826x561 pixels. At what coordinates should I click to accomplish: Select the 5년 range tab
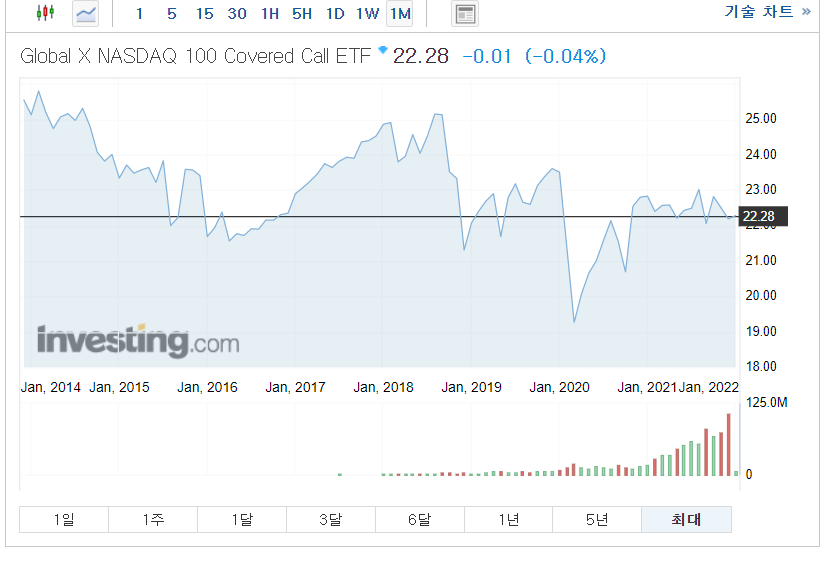tap(597, 519)
